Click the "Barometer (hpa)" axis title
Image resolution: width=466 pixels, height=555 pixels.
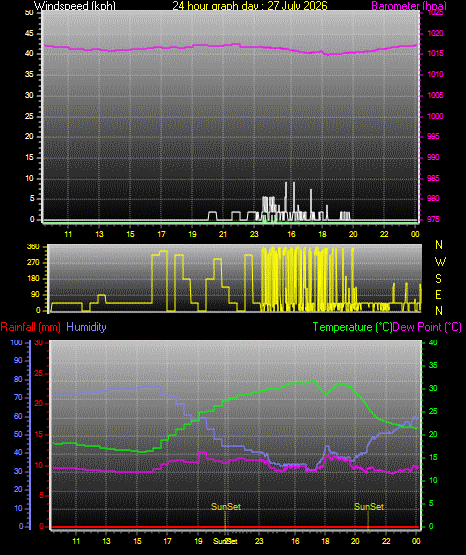tap(409, 6)
